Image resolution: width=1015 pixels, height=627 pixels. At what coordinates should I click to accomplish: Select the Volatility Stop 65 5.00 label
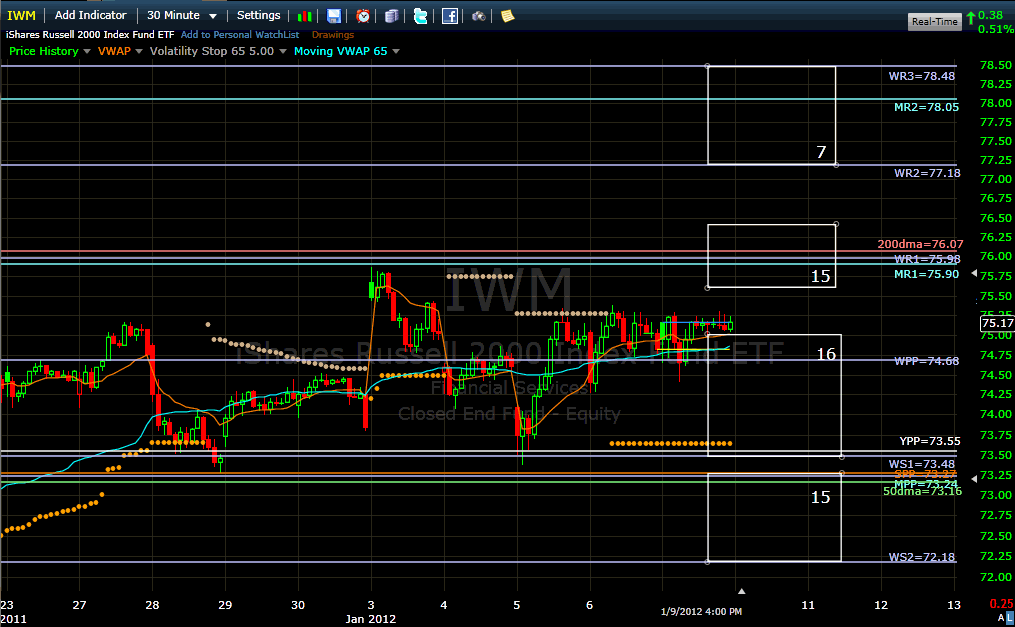(212, 51)
